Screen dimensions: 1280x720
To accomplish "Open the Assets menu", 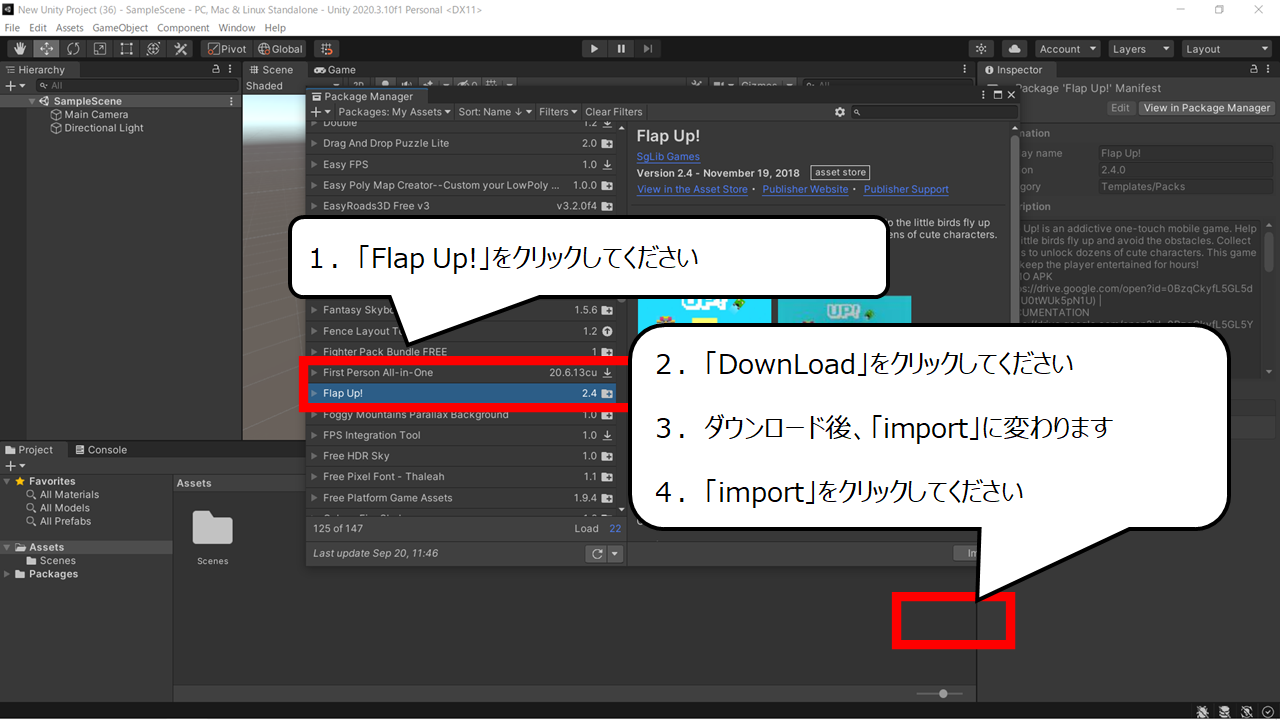I will click(x=70, y=28).
